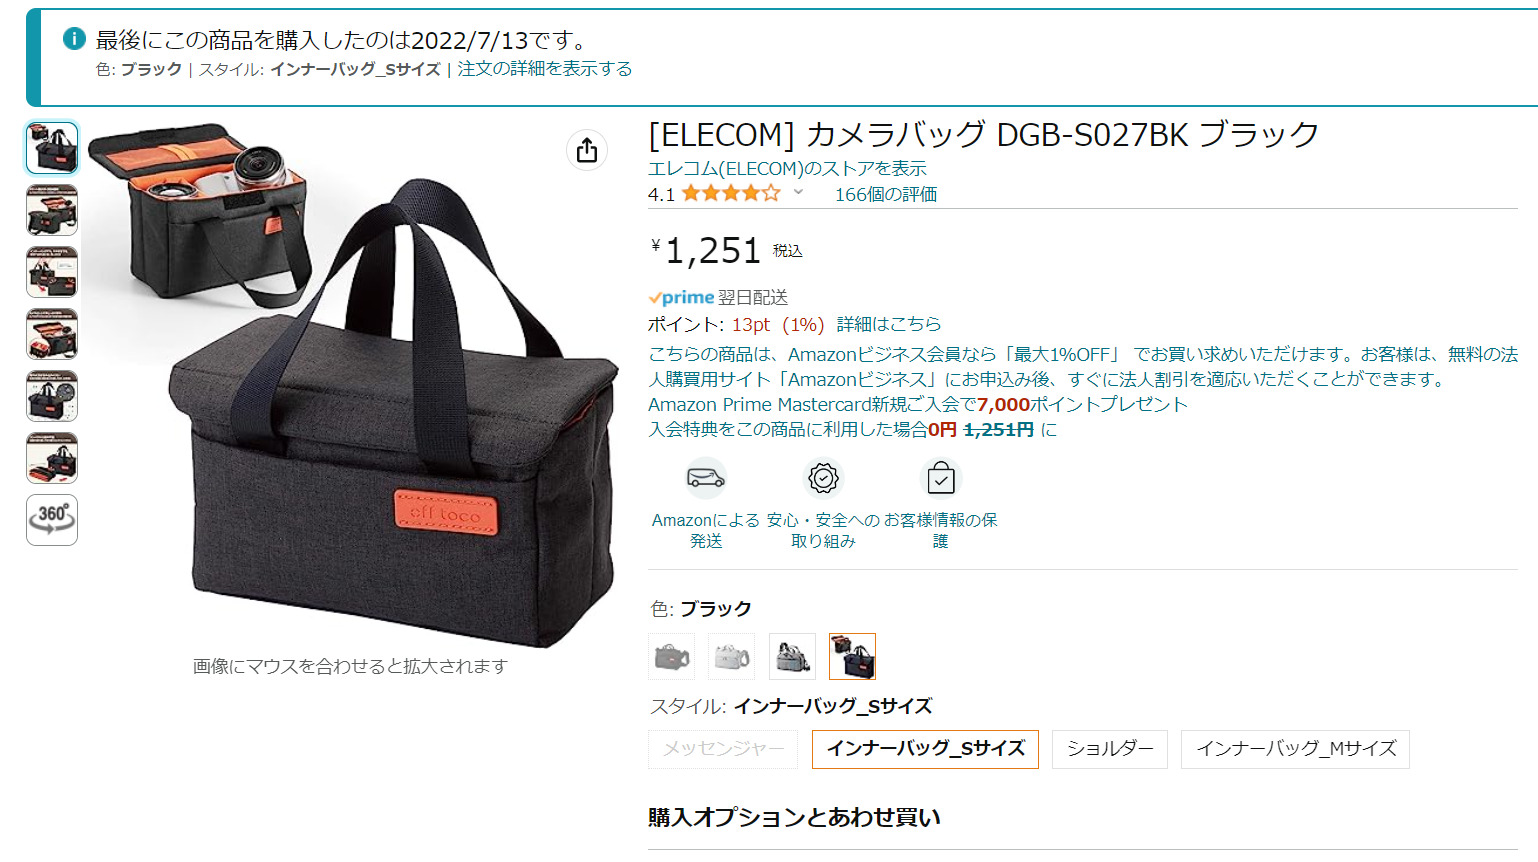Screen dimensions: 1538x862
Task: Open the 166個の評価 reviews link
Action: pyautogui.click(x=886, y=194)
